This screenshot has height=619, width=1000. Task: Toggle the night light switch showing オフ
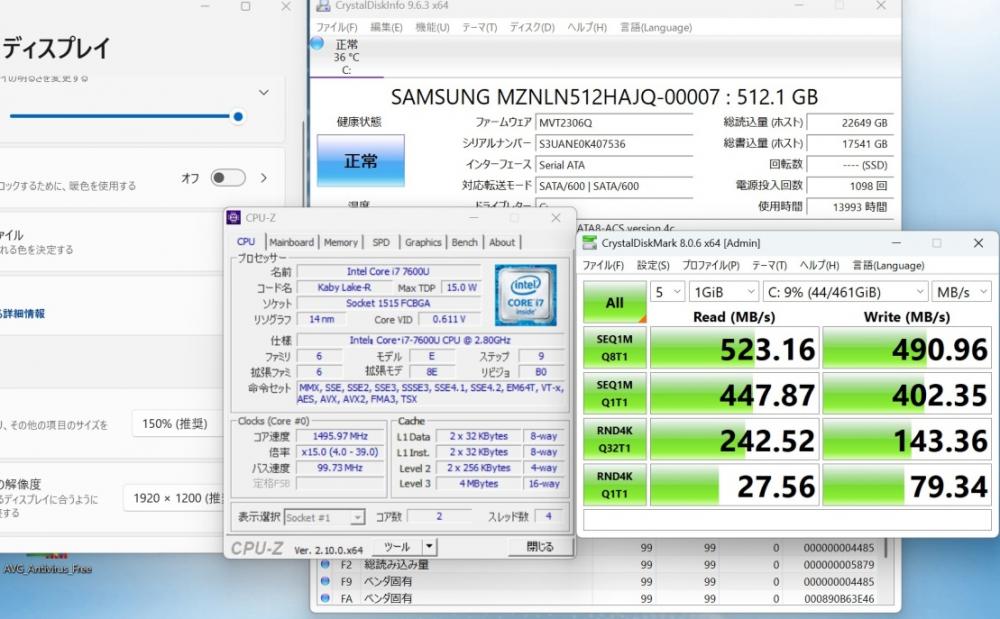click(228, 177)
